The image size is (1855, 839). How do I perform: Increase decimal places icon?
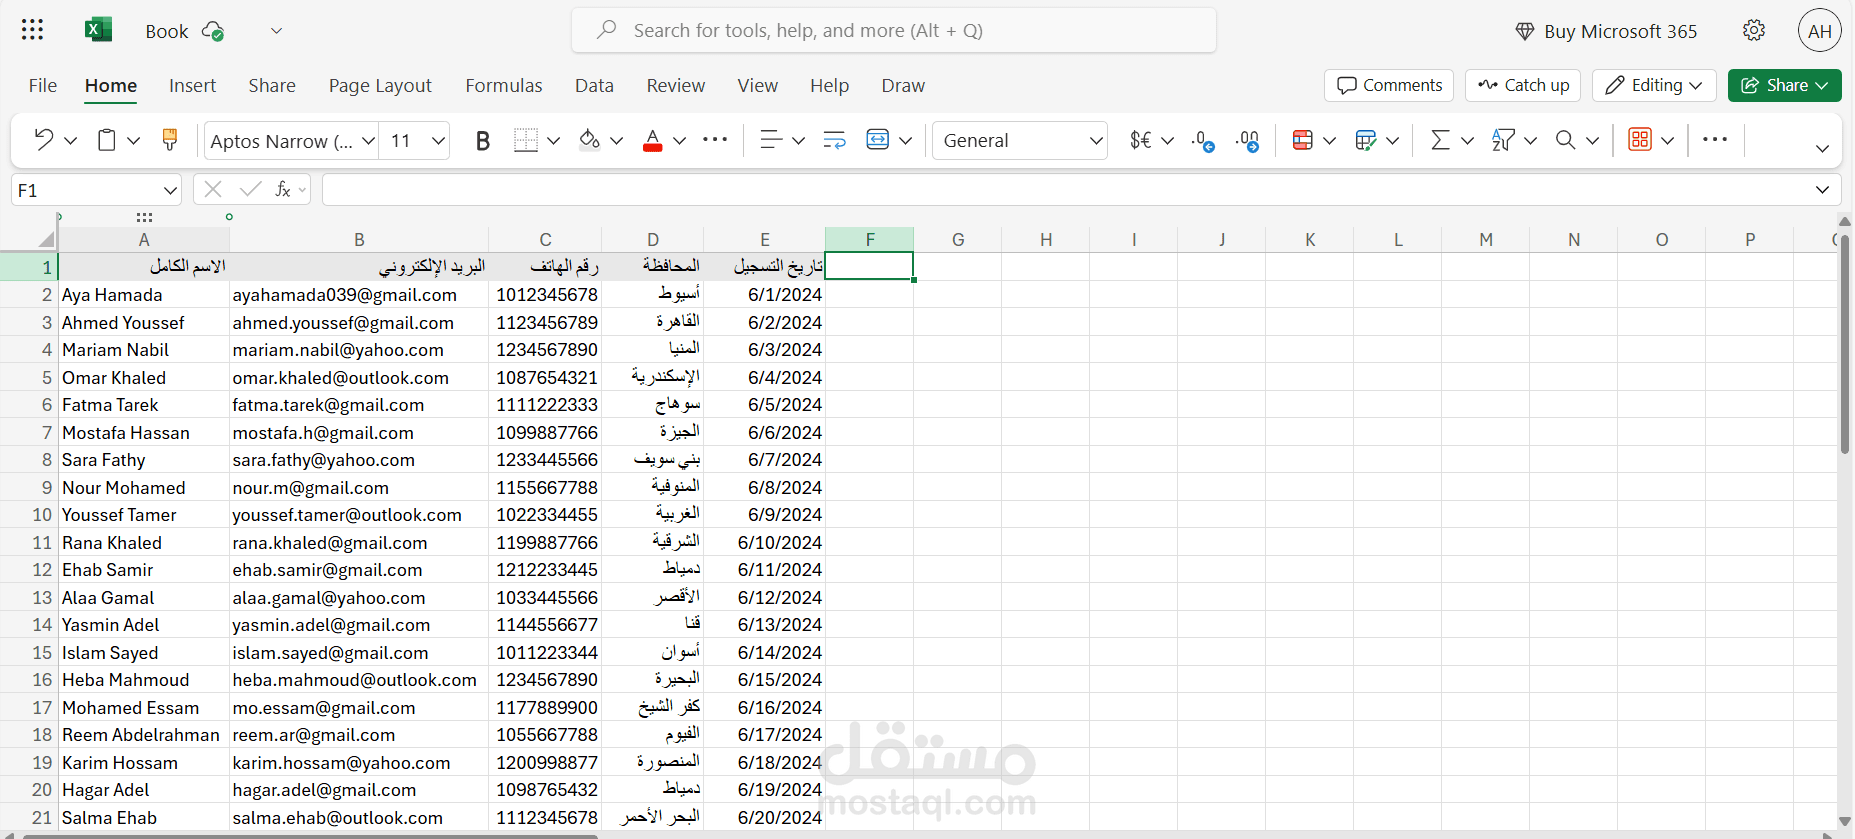pos(1247,140)
